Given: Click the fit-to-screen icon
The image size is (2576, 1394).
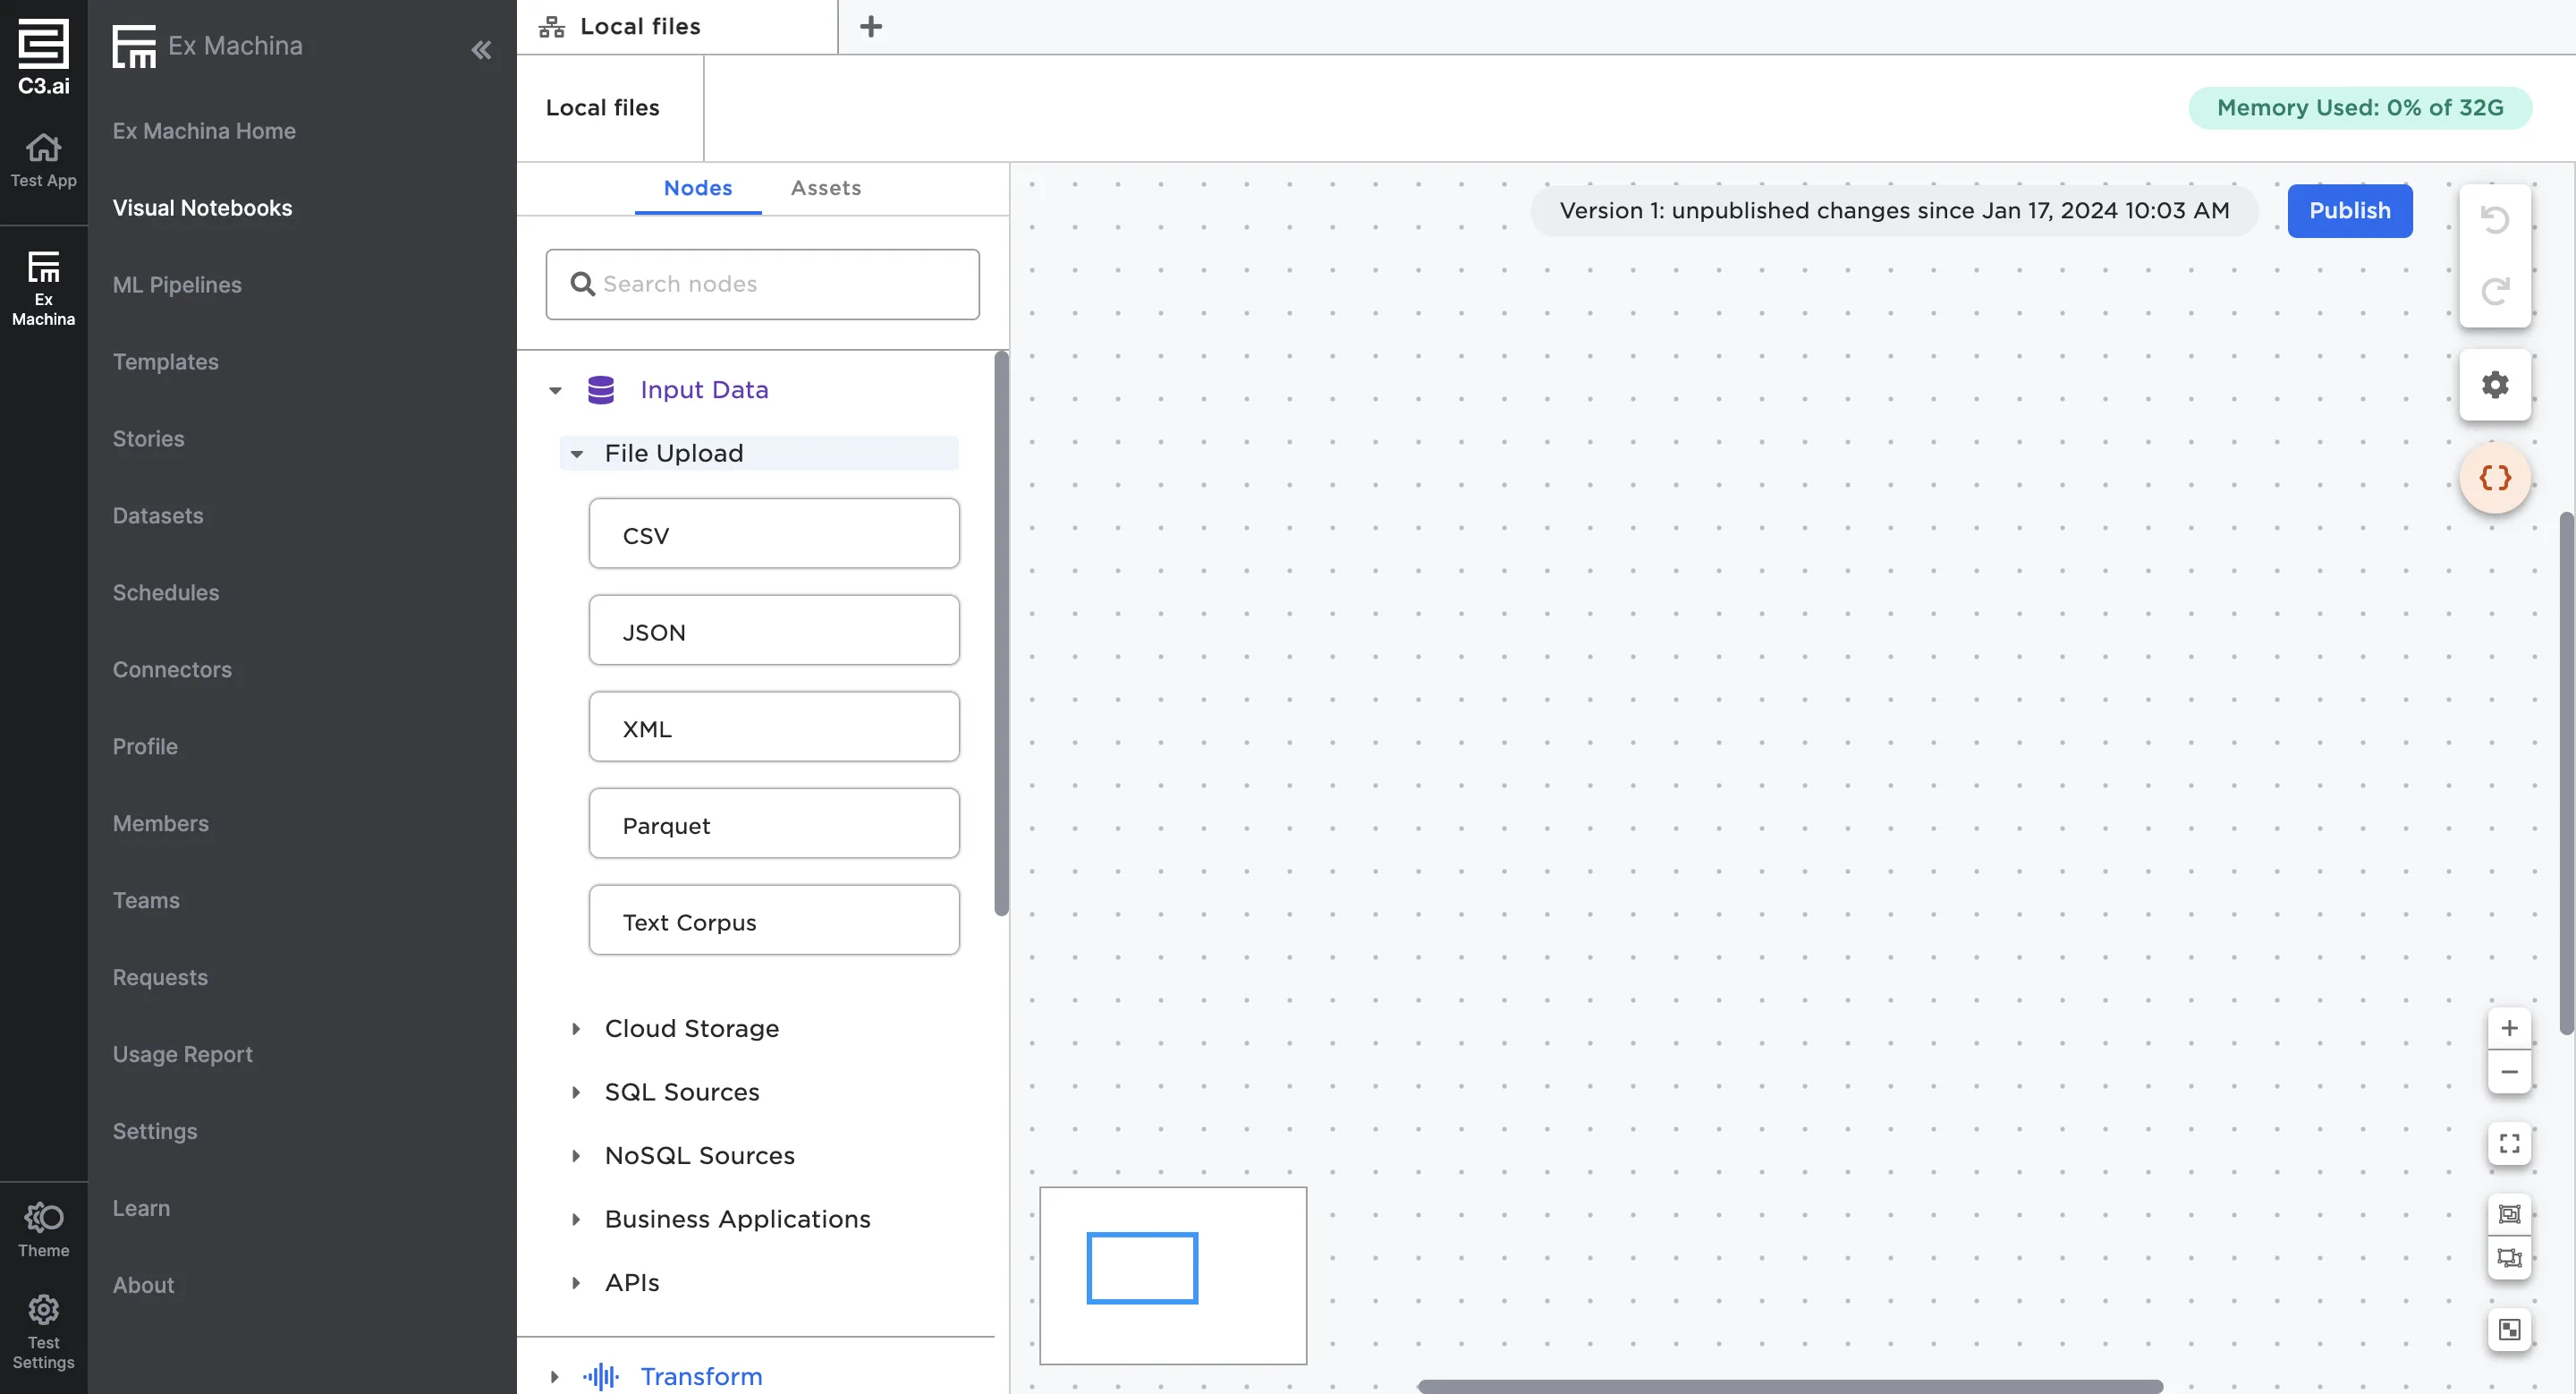Looking at the screenshot, I should click(2508, 1143).
